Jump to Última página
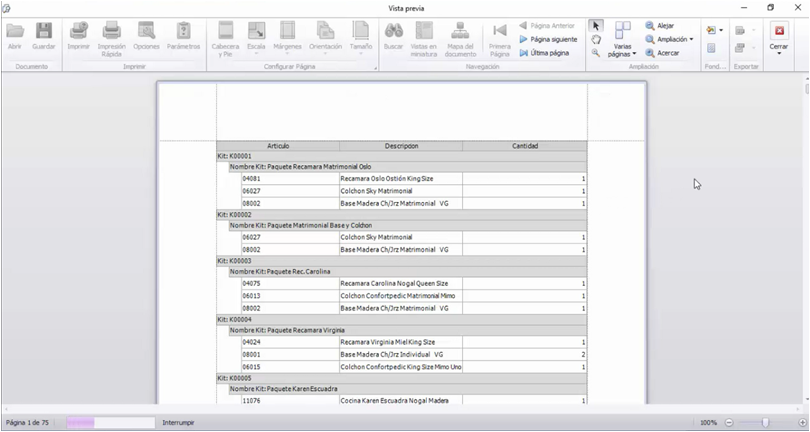 [544, 53]
